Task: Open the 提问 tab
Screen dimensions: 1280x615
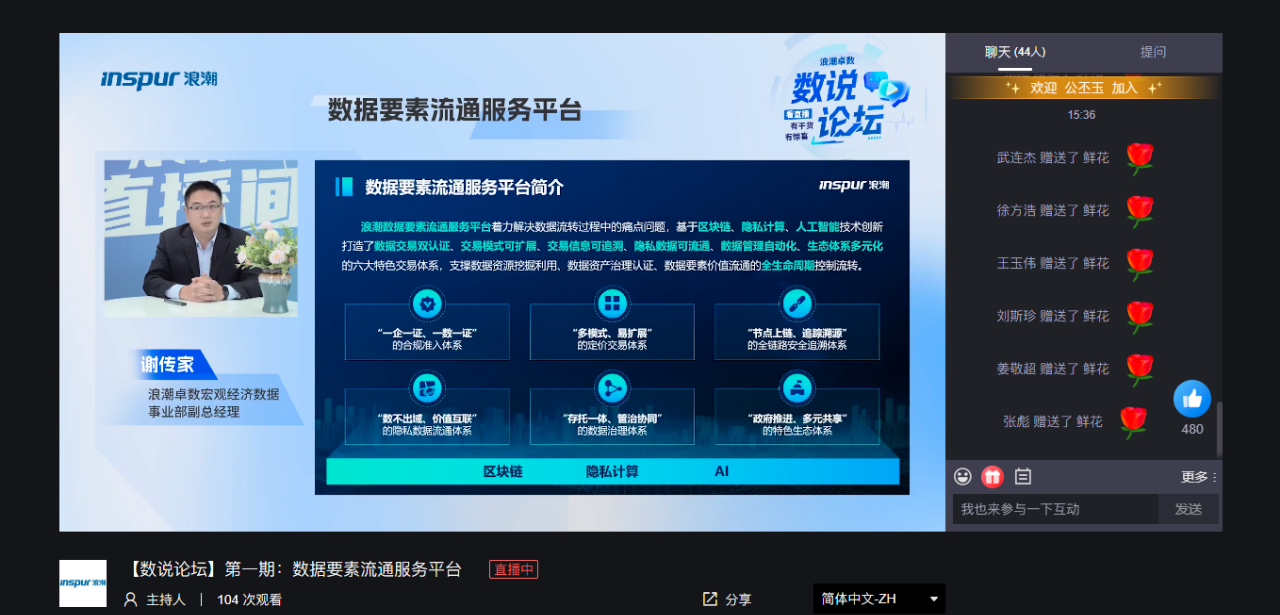Action: click(1153, 52)
